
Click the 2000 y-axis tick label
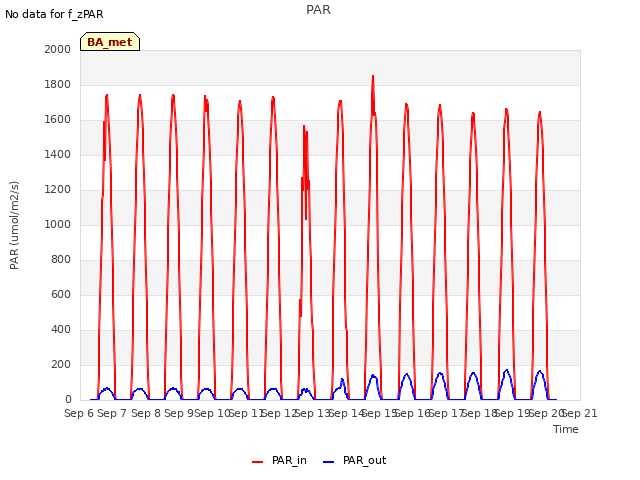[x=58, y=49]
